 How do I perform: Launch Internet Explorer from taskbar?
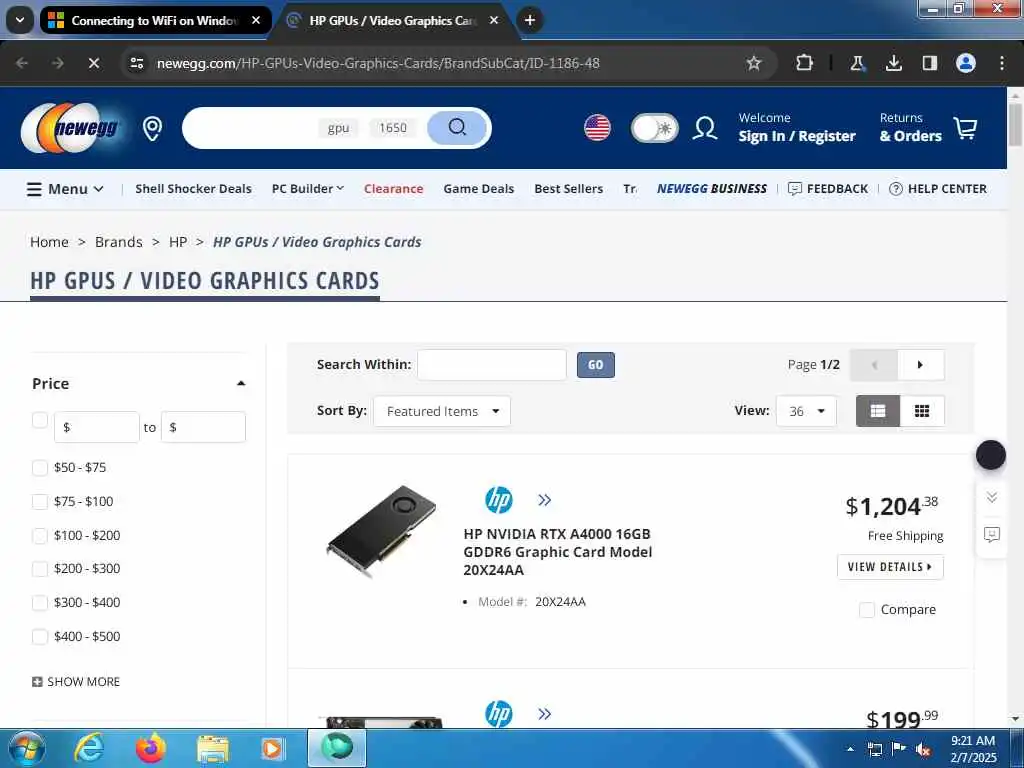click(x=89, y=748)
